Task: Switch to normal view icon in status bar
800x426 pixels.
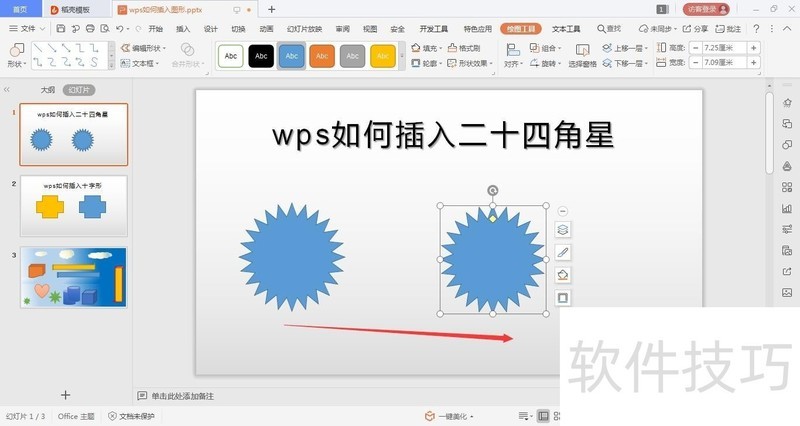Action: [543, 416]
